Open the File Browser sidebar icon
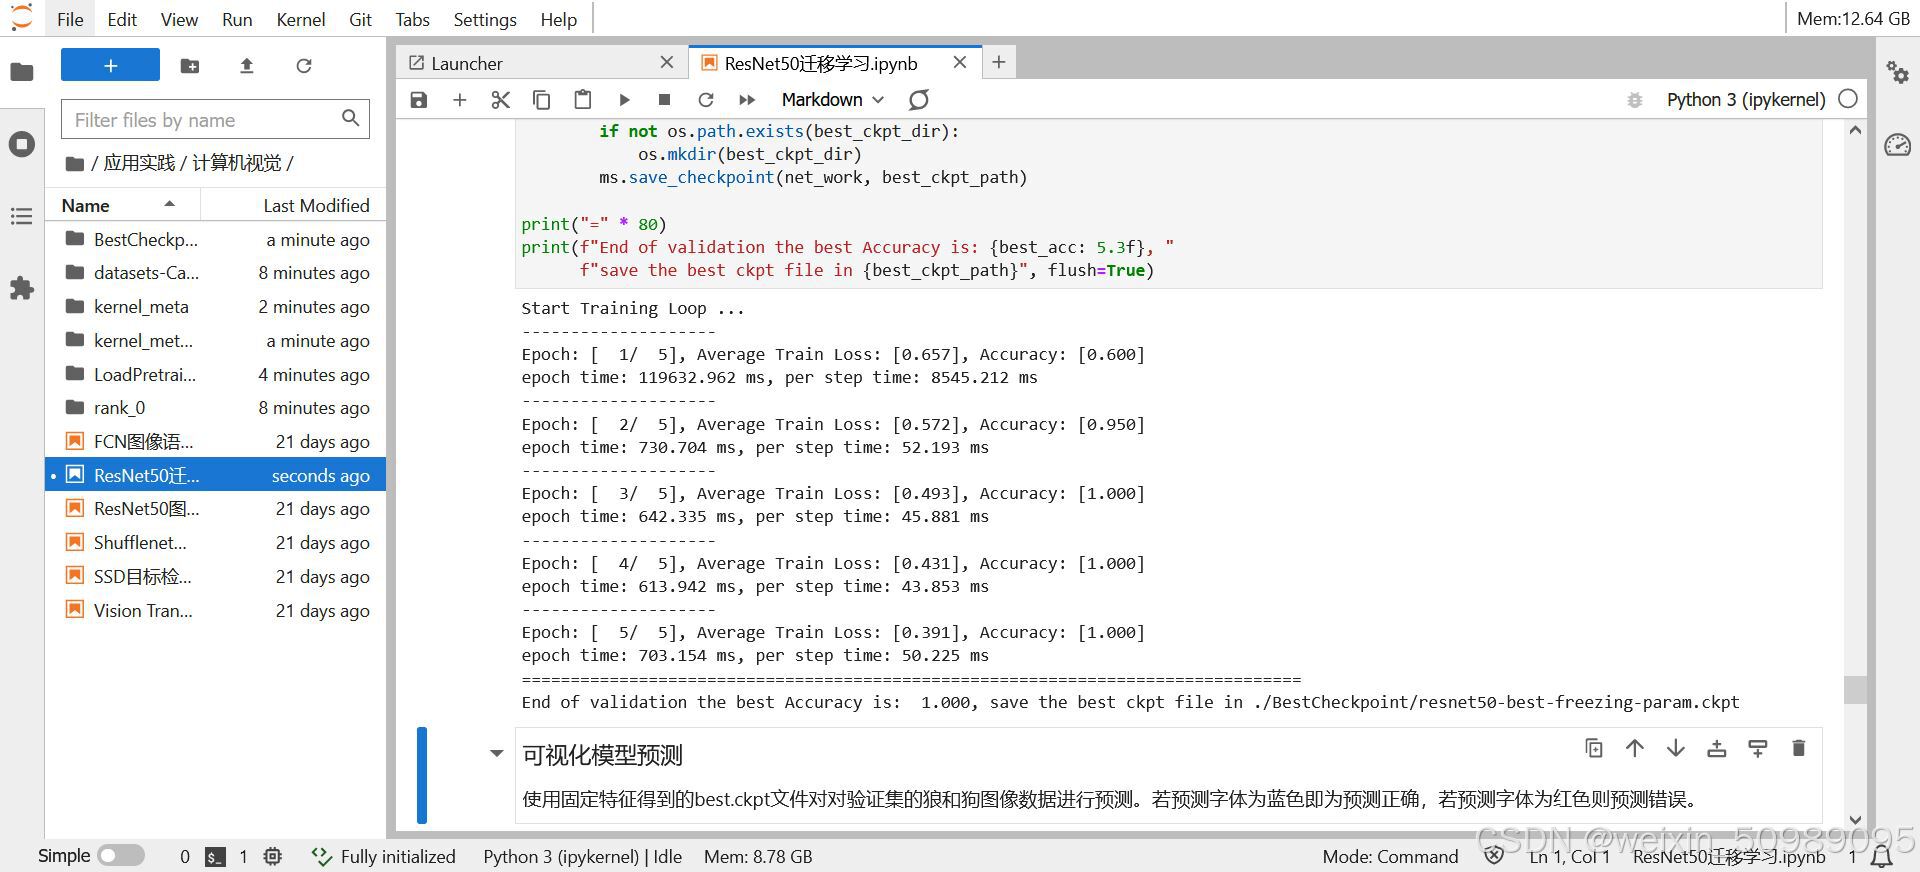This screenshot has width=1920, height=872. [21, 71]
